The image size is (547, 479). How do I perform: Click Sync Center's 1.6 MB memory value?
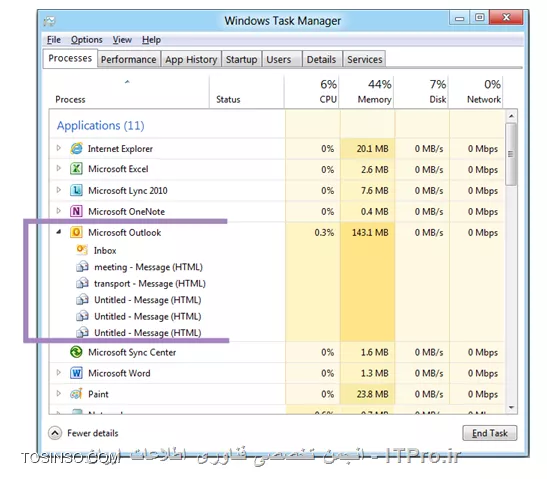(x=374, y=352)
